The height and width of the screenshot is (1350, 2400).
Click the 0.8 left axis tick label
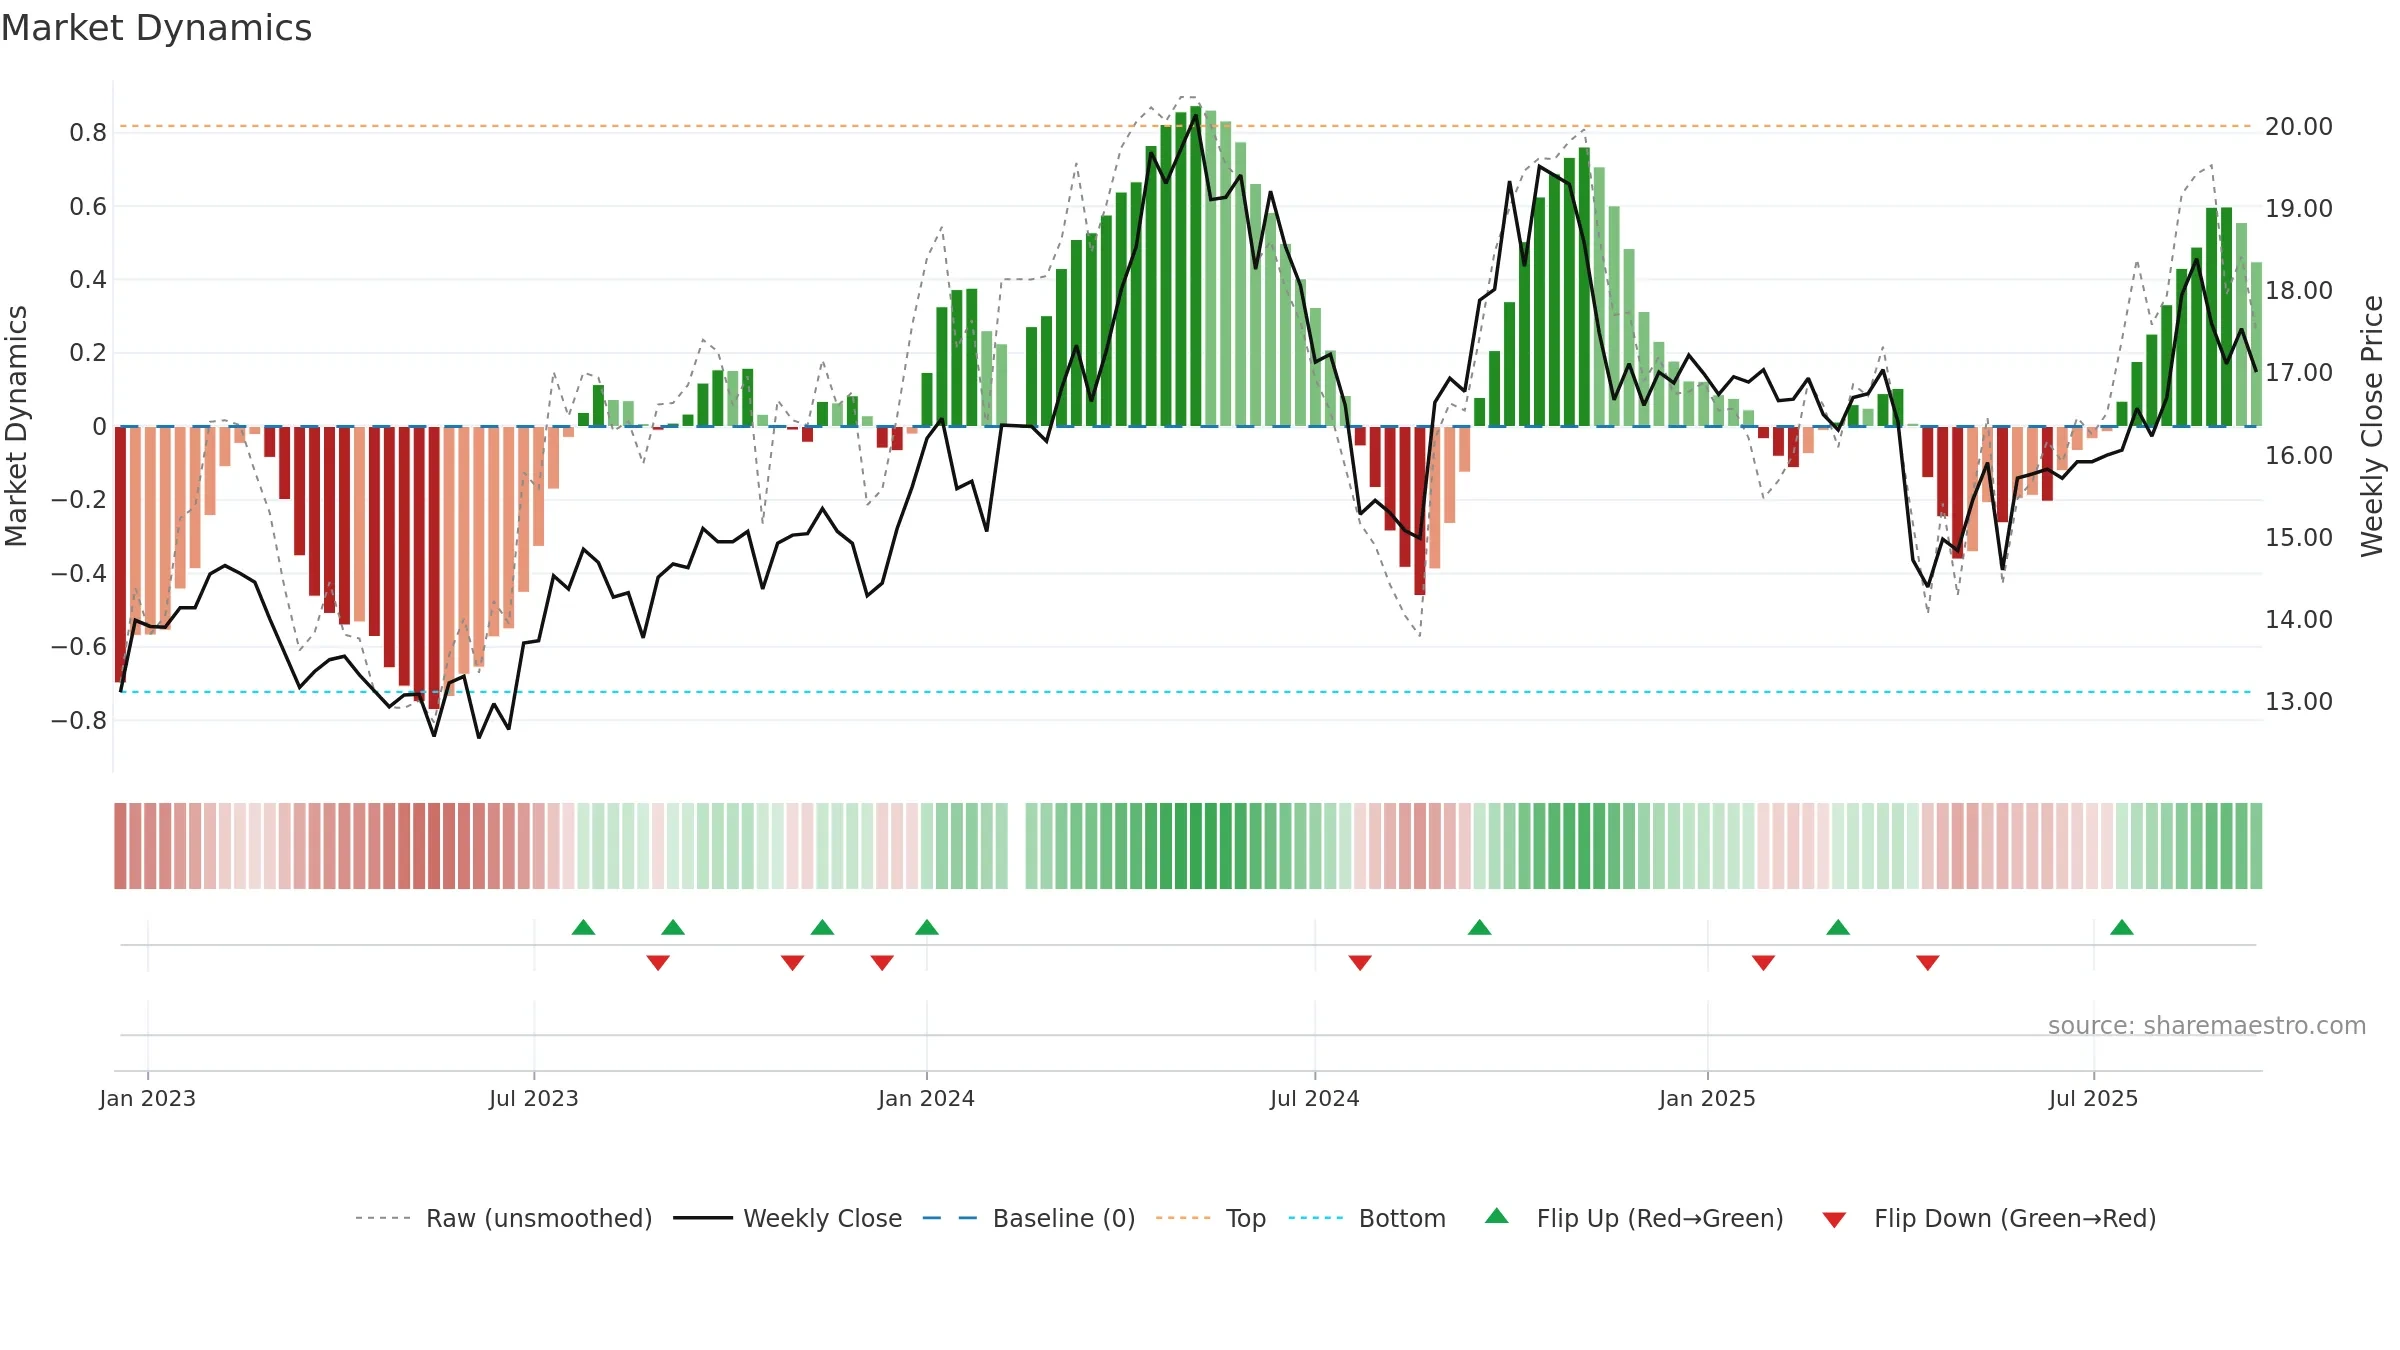pyautogui.click(x=88, y=133)
